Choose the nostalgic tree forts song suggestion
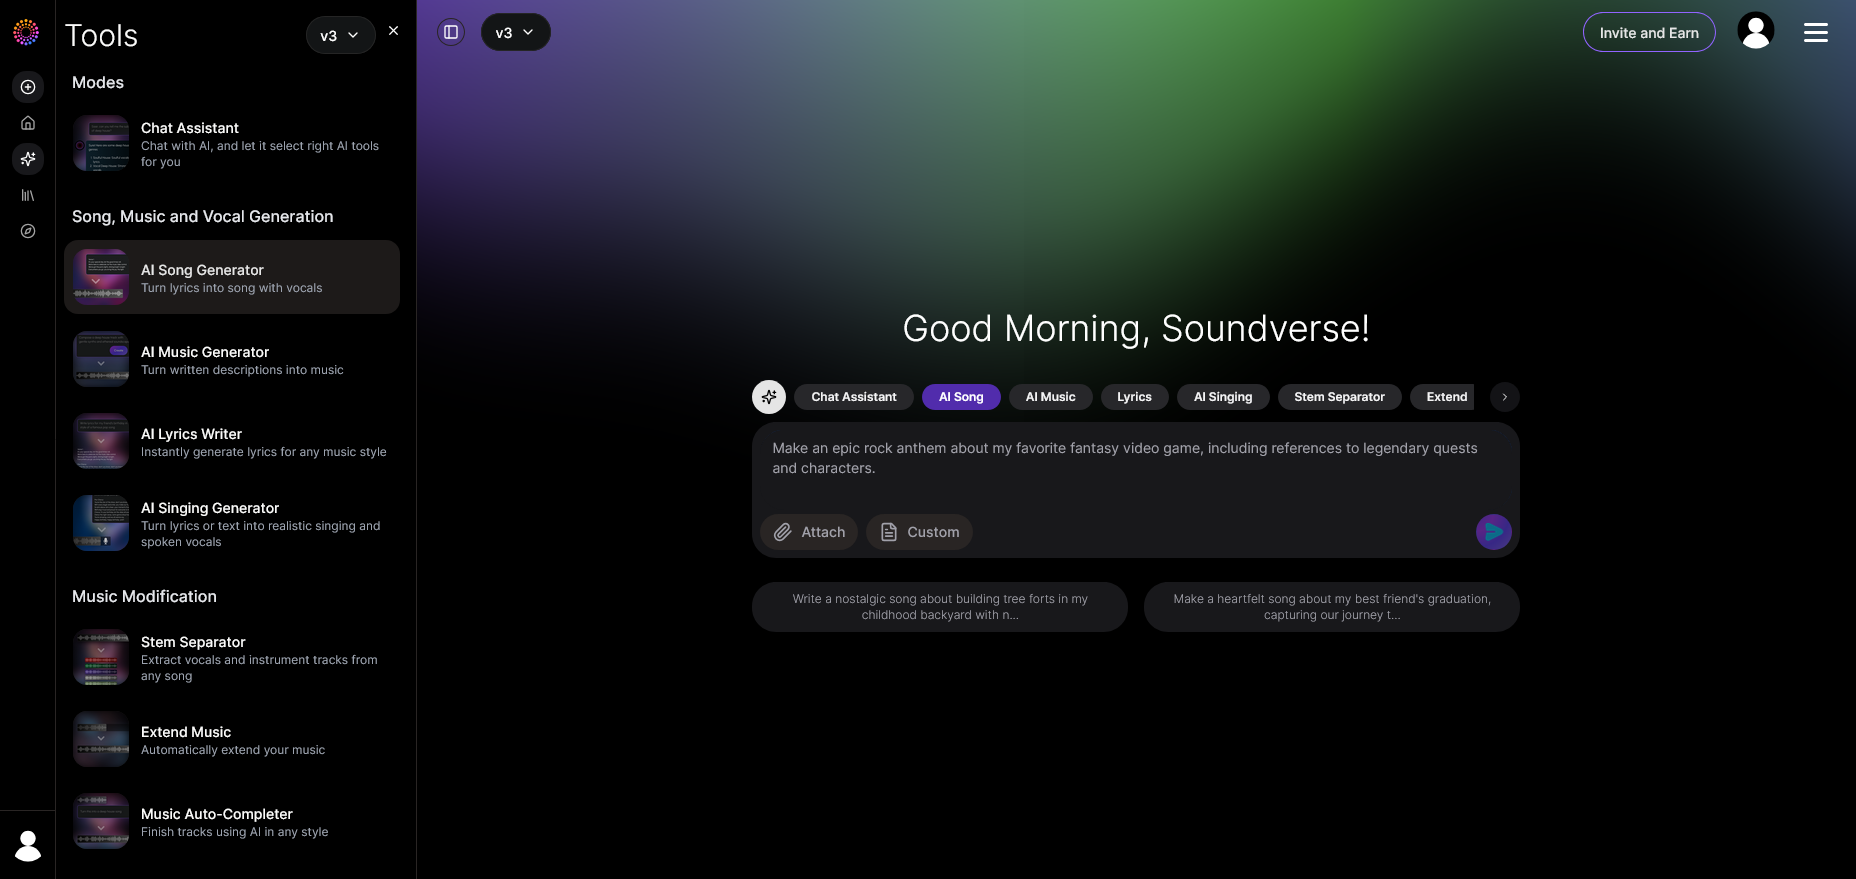This screenshot has height=879, width=1856. point(940,607)
